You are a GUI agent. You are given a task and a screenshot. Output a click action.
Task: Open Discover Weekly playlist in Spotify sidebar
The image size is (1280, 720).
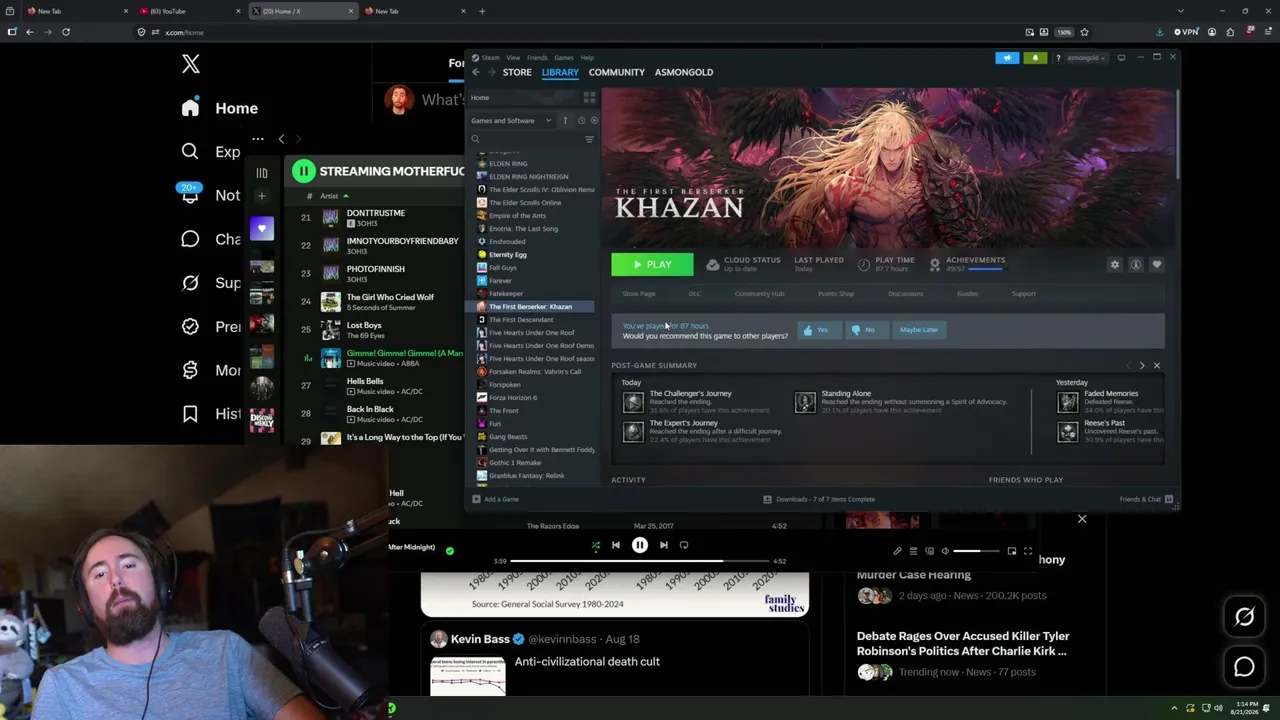pos(262,420)
